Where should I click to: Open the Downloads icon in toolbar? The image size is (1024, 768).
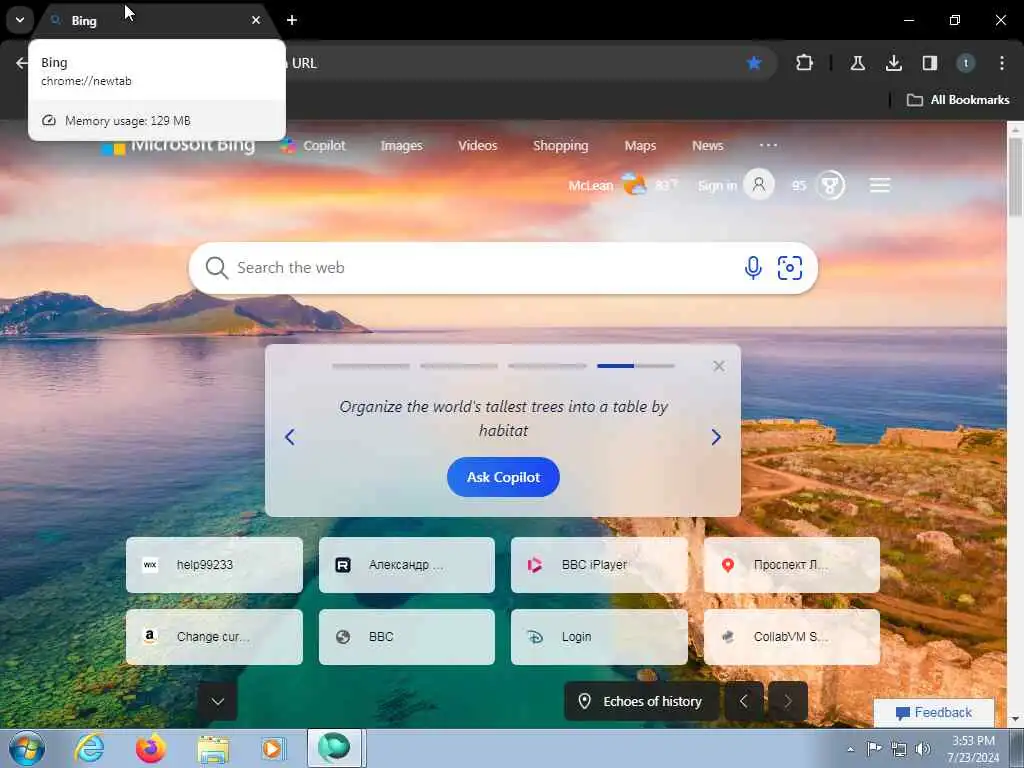(x=893, y=63)
